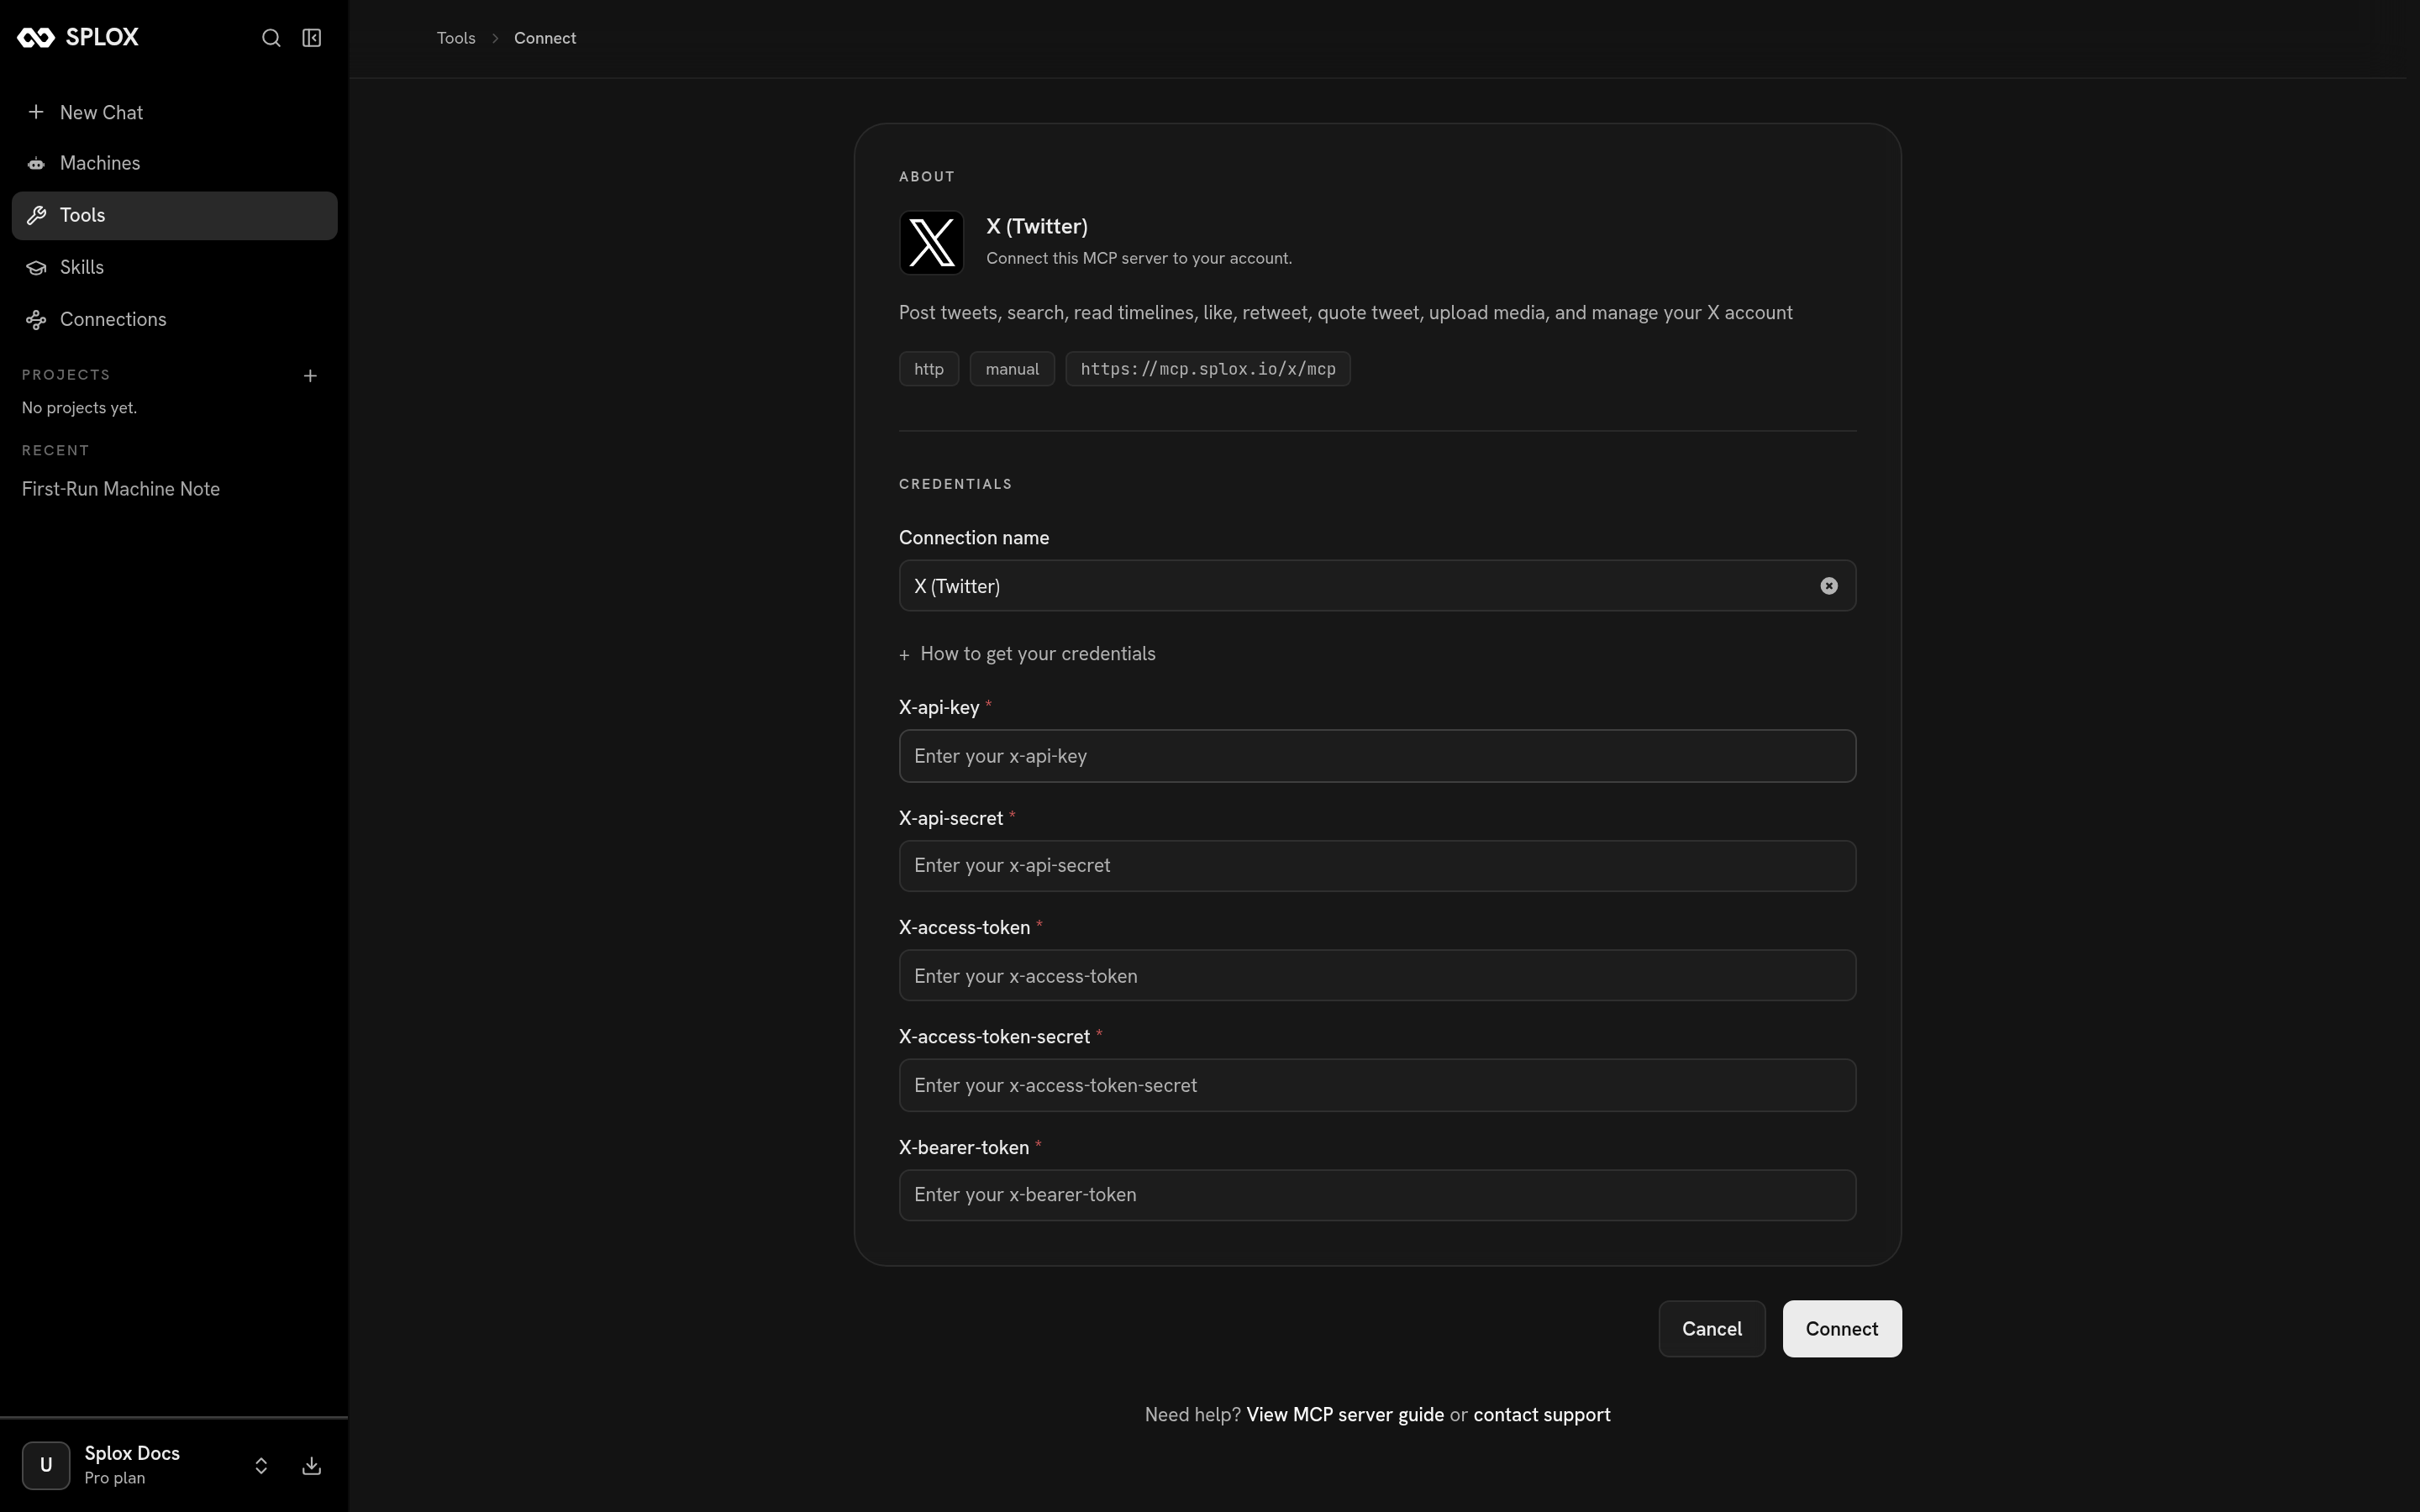Click the Skills graduation cap icon
The height and width of the screenshot is (1512, 2420).
click(36, 267)
